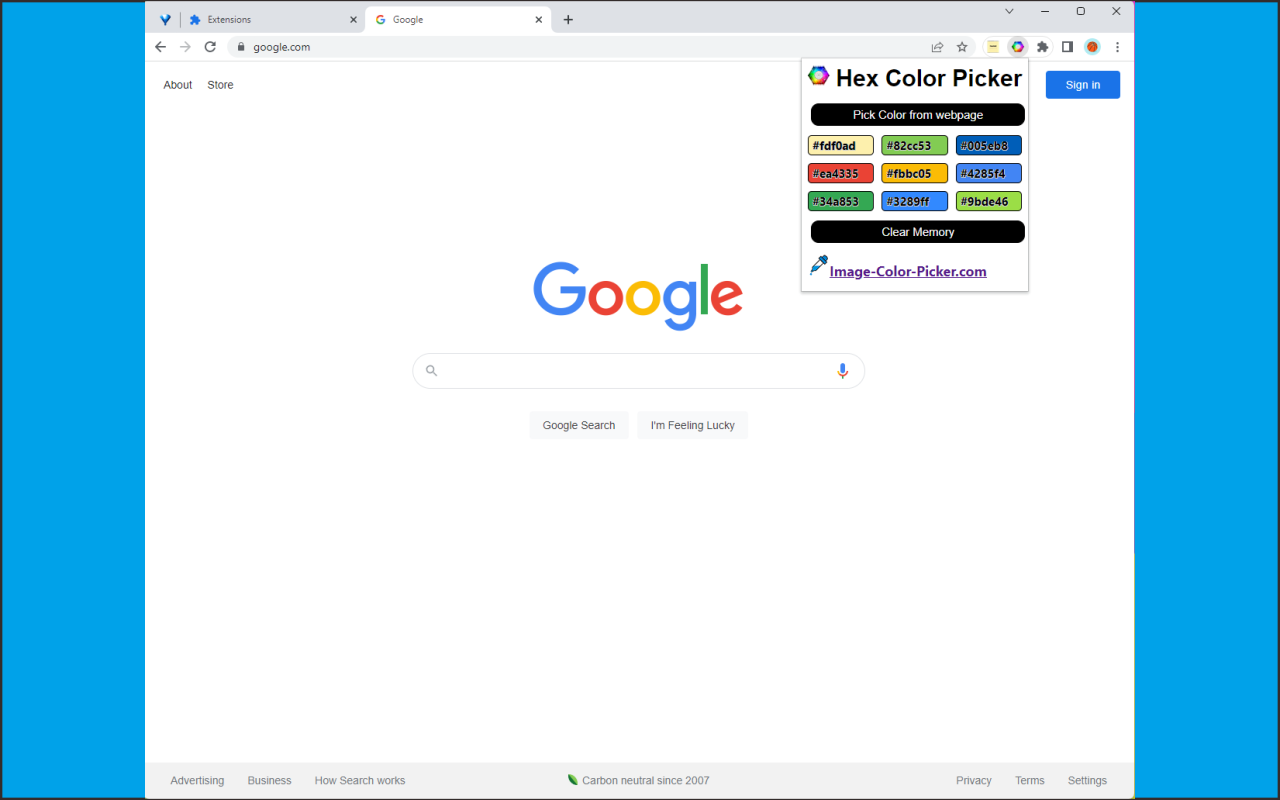
Task: Click the Google Search button
Action: [579, 425]
